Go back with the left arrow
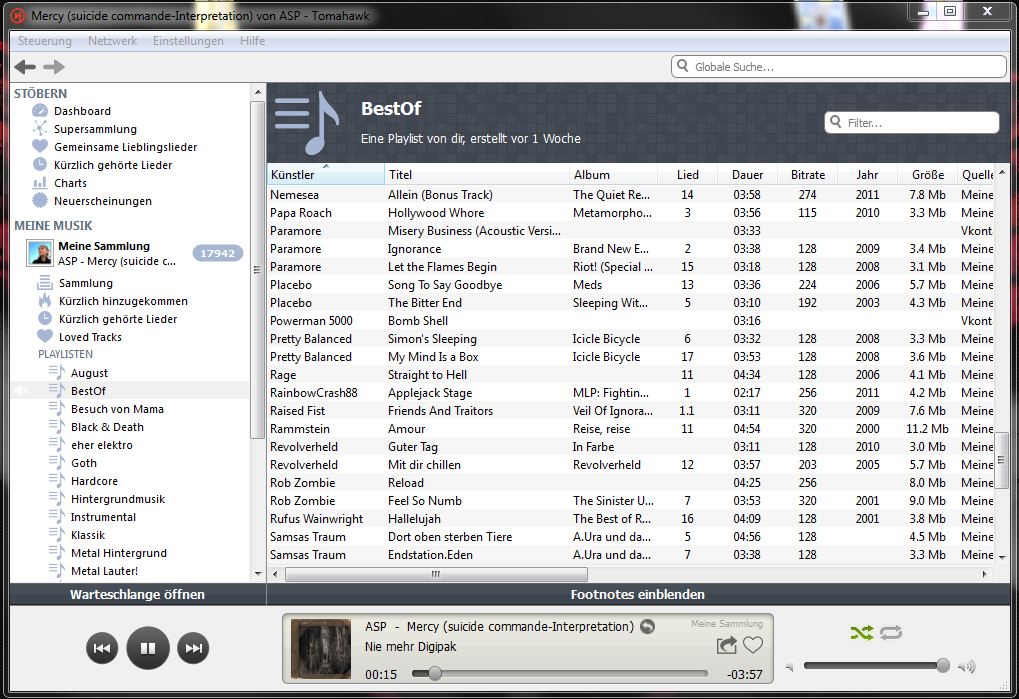 [25, 66]
